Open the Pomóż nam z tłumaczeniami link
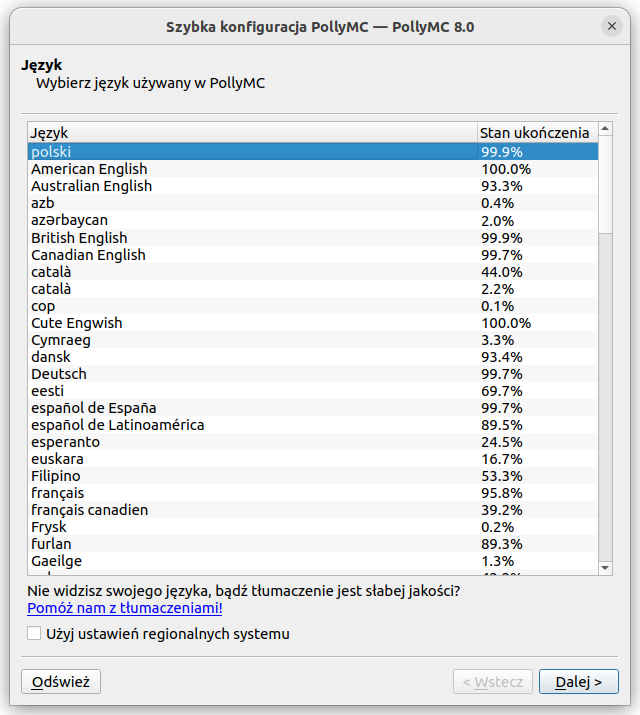Image resolution: width=640 pixels, height=715 pixels. click(x=125, y=607)
